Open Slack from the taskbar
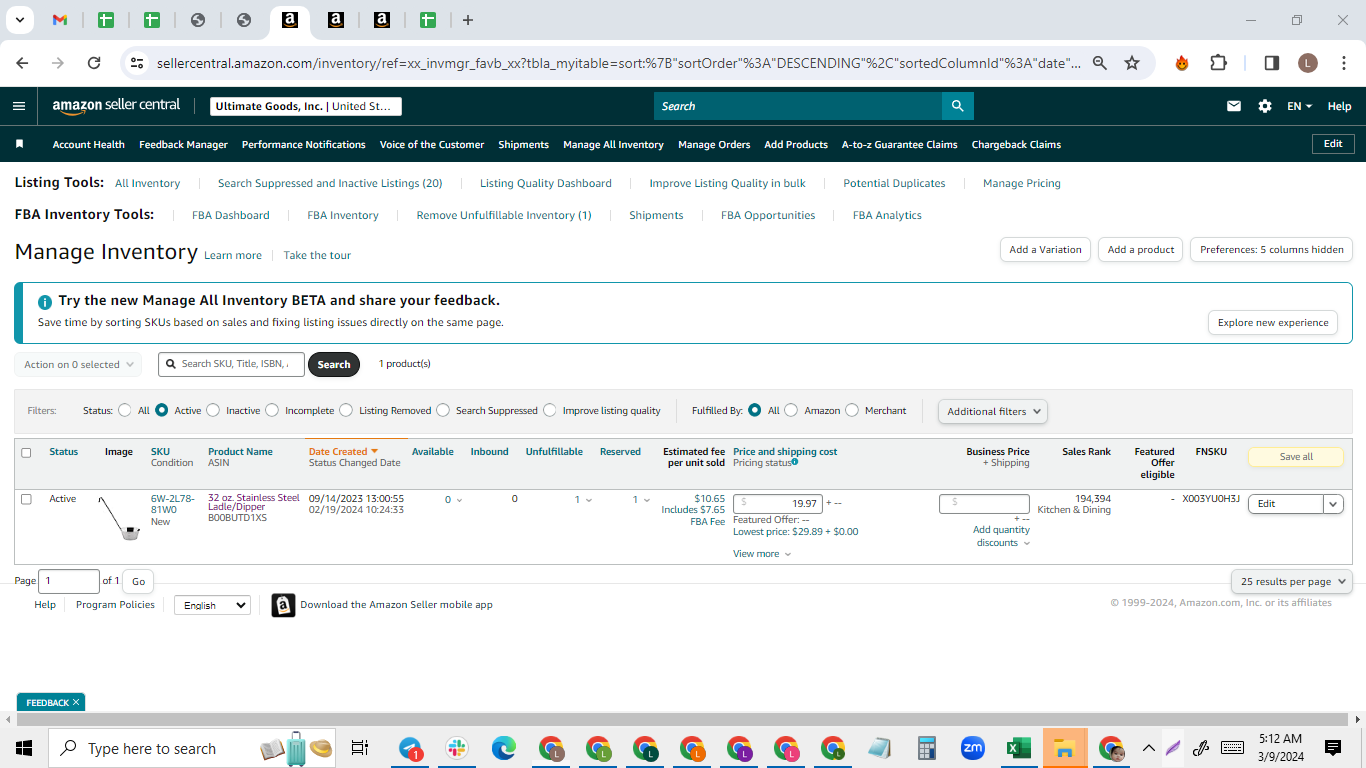 457,748
